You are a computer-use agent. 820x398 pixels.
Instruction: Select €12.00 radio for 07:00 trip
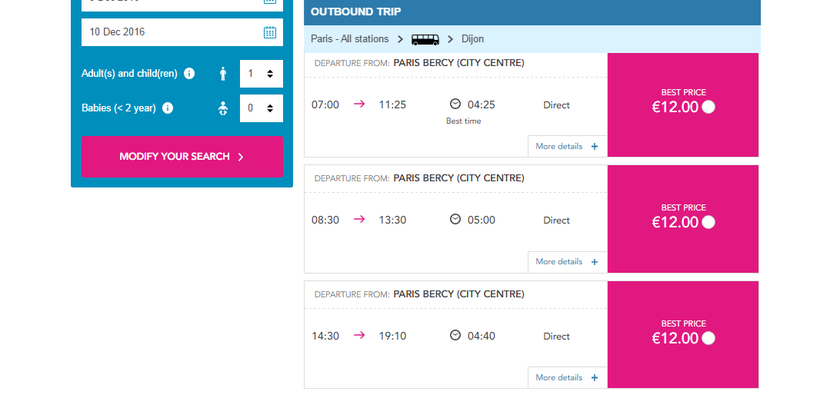[708, 107]
